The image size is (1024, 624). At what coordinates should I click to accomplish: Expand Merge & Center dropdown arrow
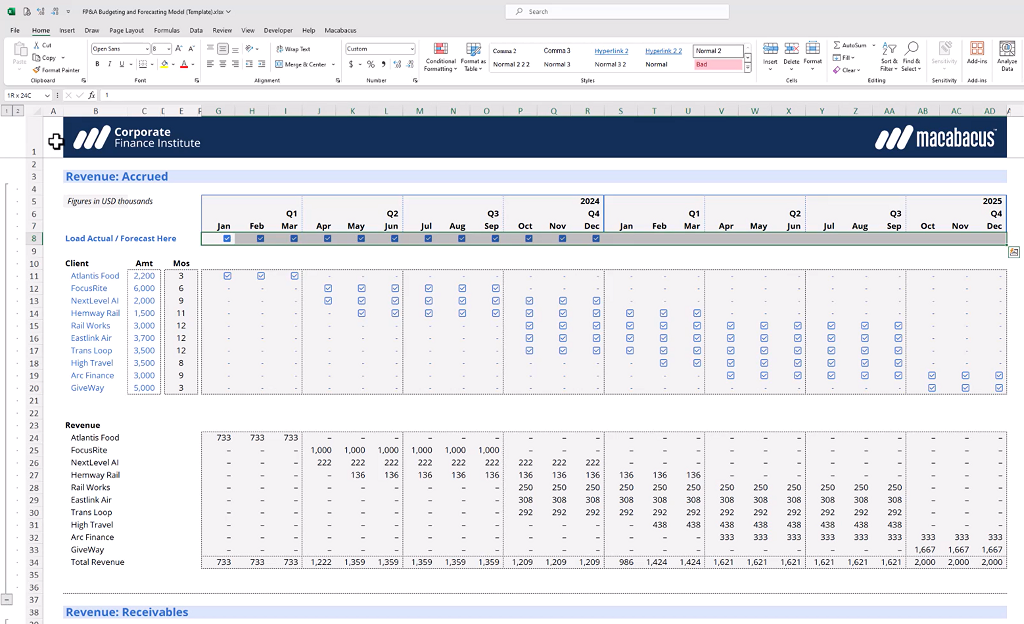333,65
